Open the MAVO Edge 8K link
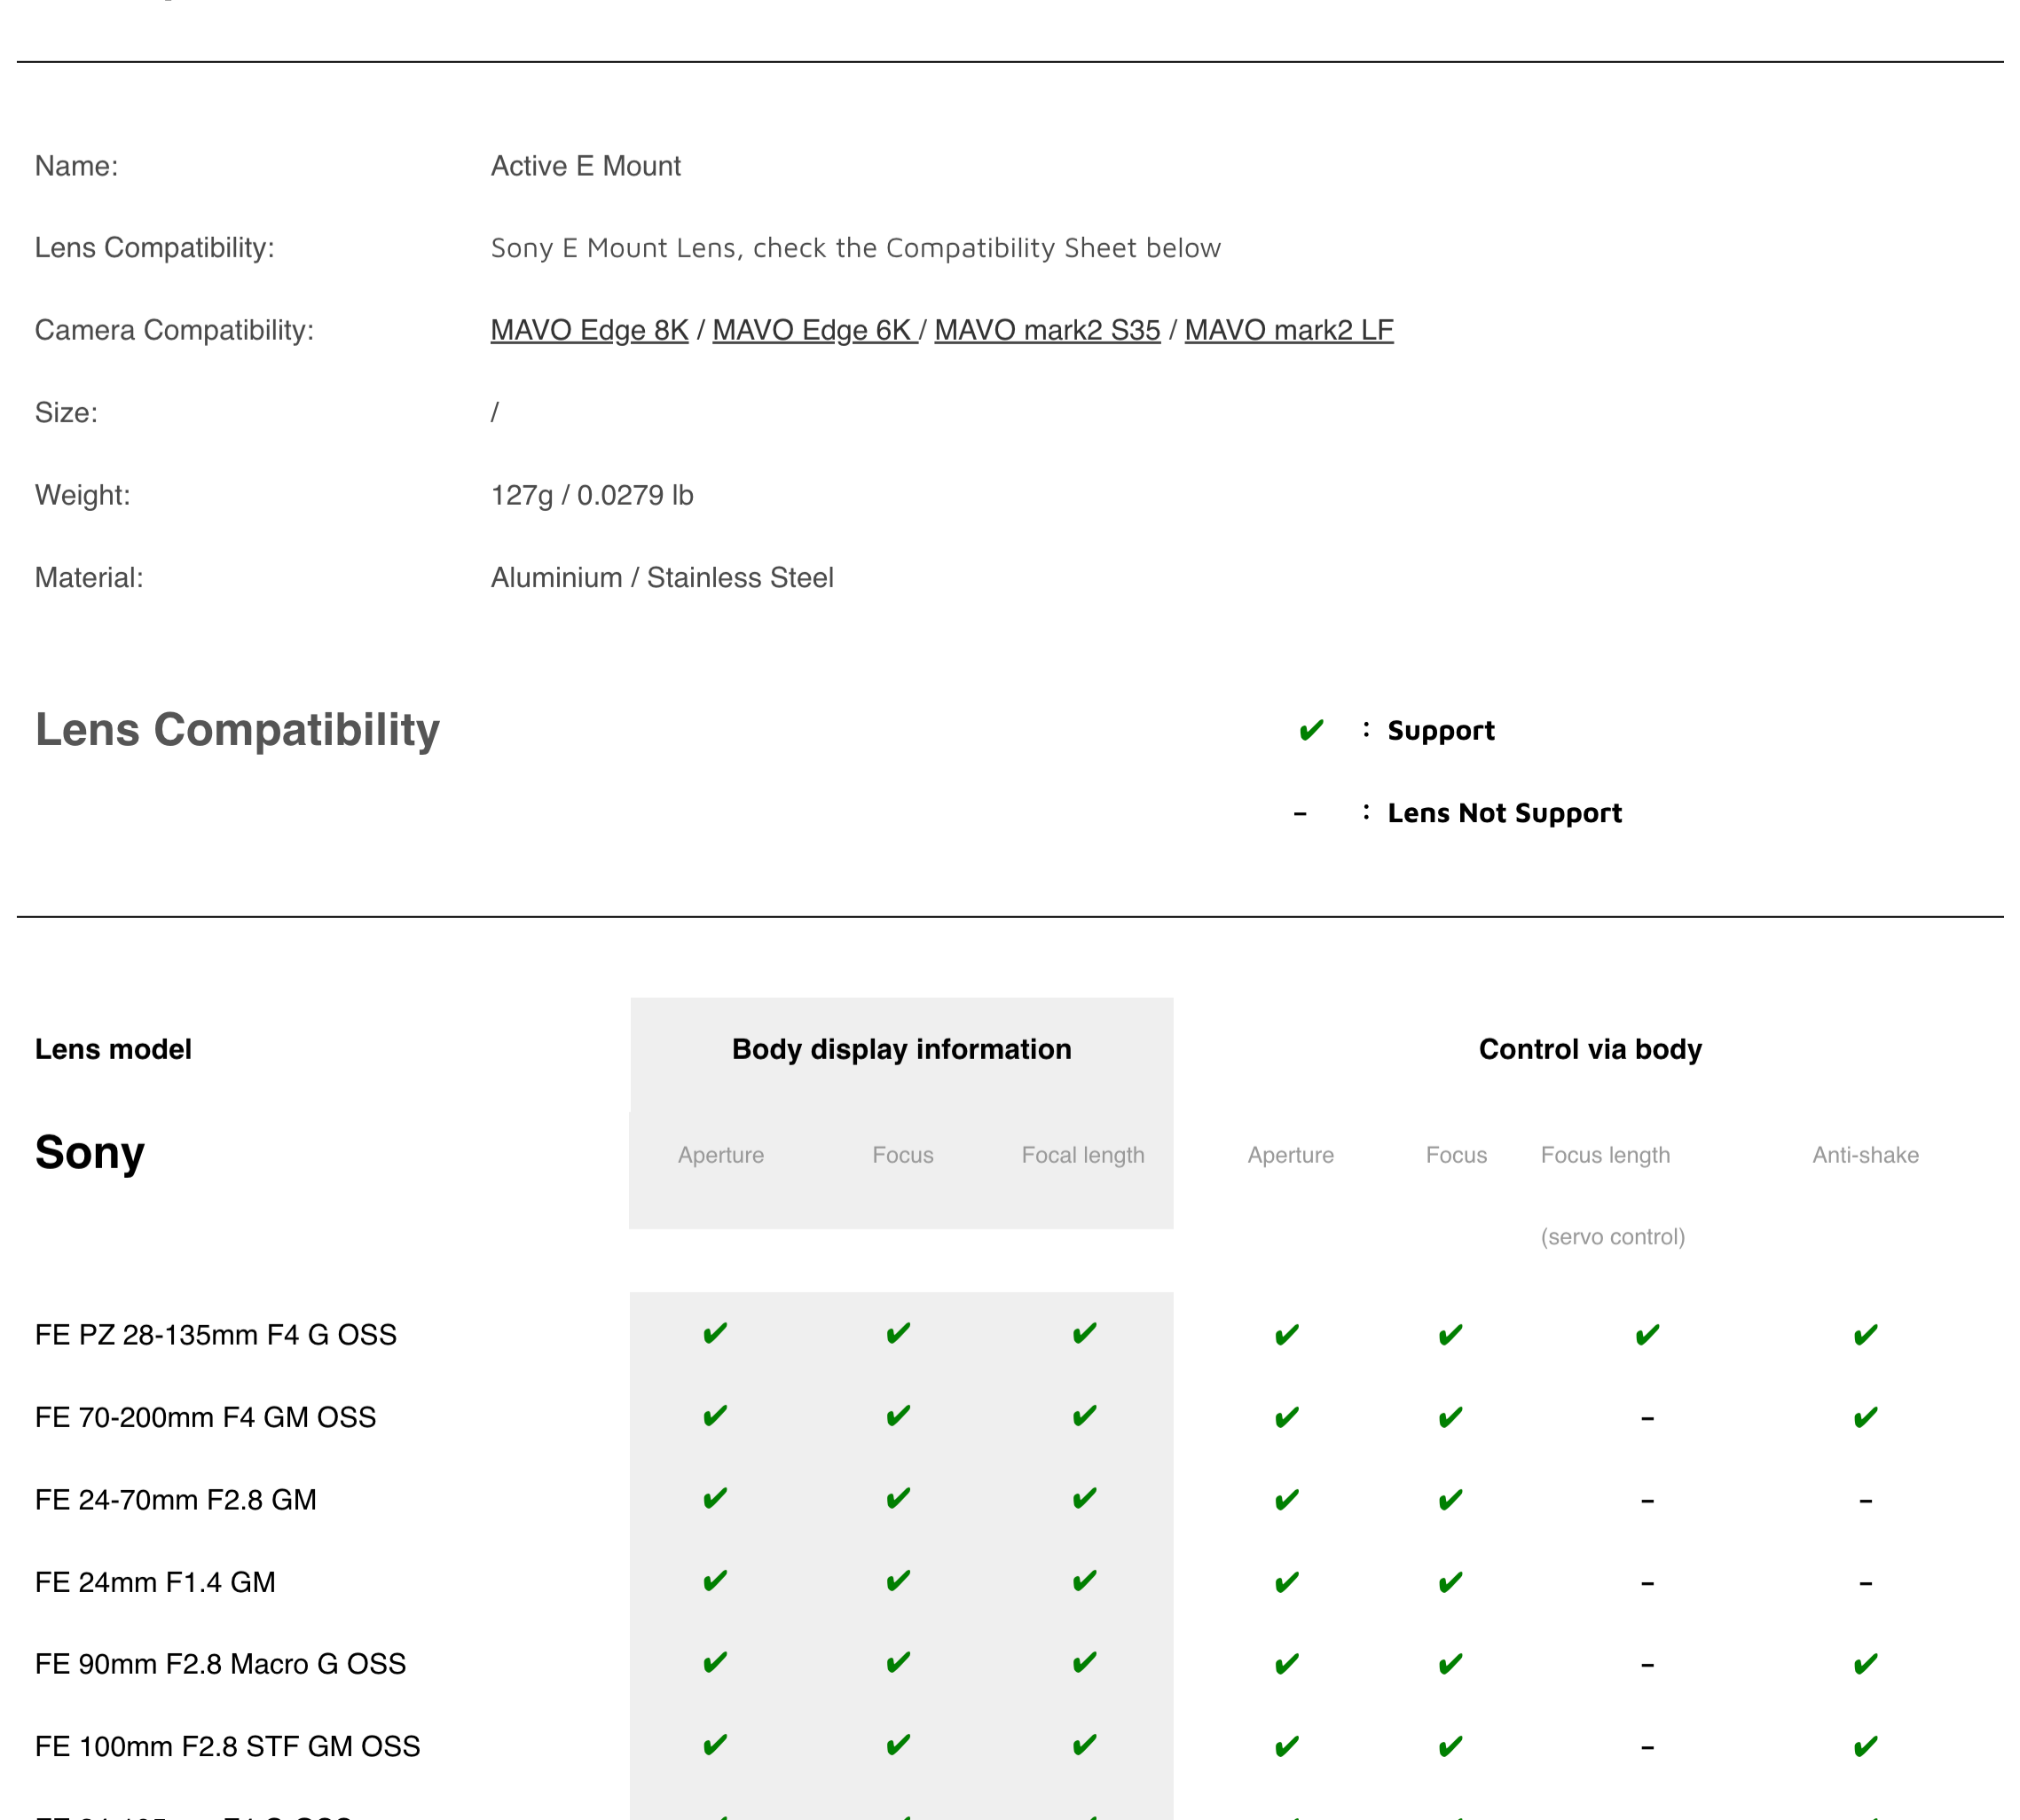 tap(589, 330)
